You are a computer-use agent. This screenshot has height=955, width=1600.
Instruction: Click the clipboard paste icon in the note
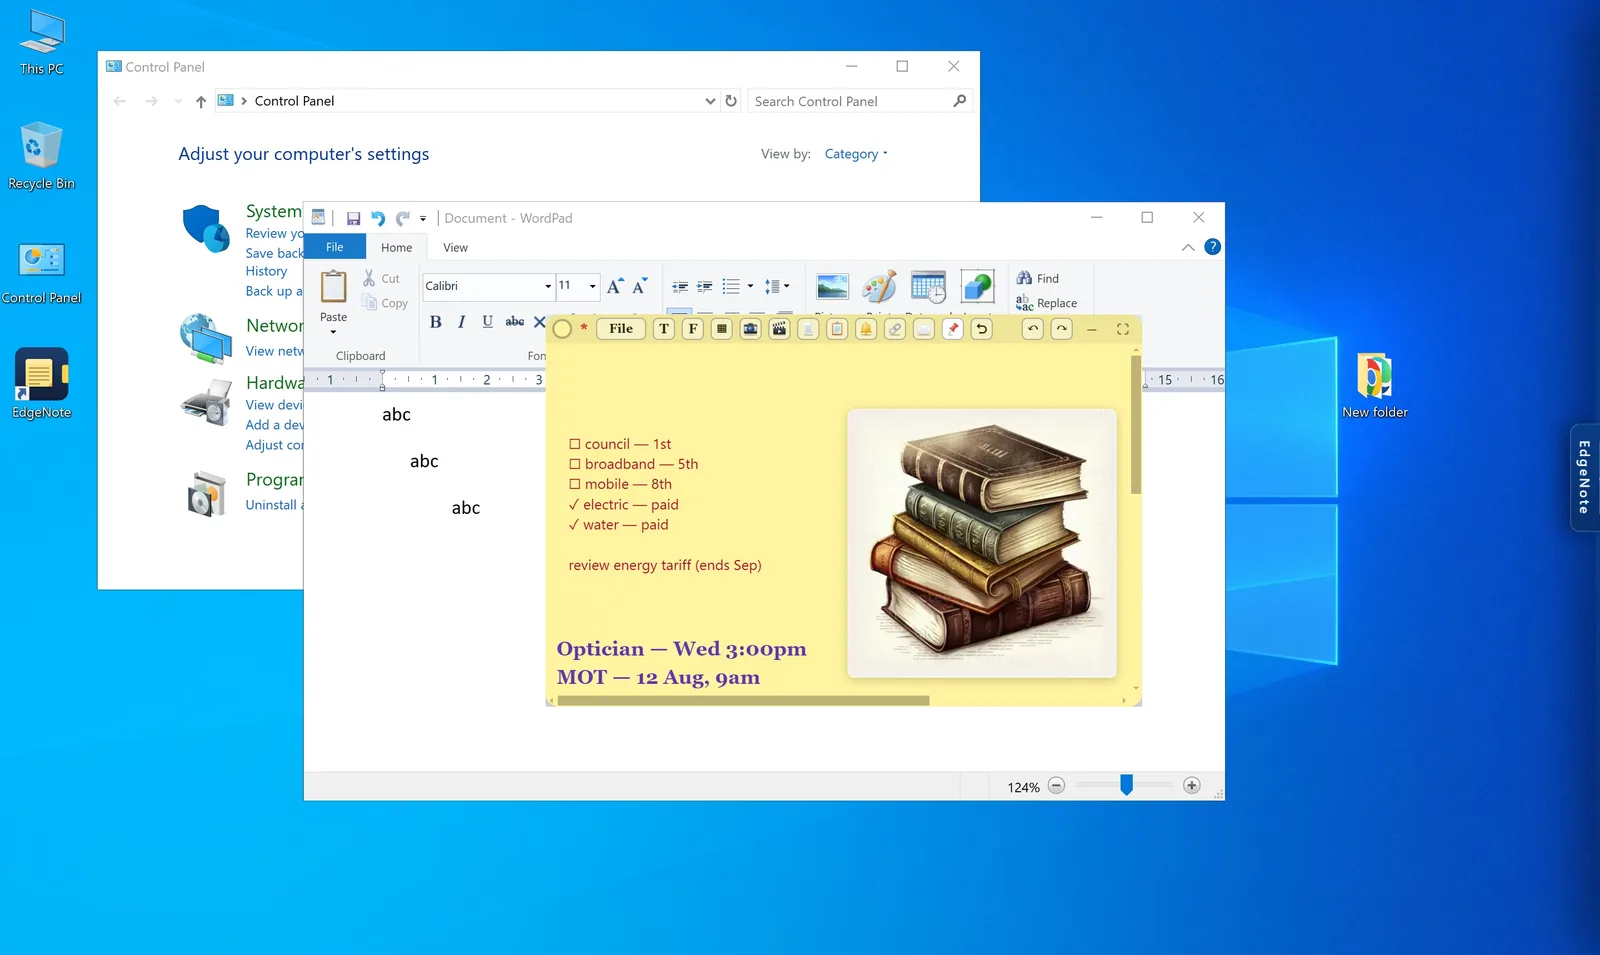pos(837,329)
